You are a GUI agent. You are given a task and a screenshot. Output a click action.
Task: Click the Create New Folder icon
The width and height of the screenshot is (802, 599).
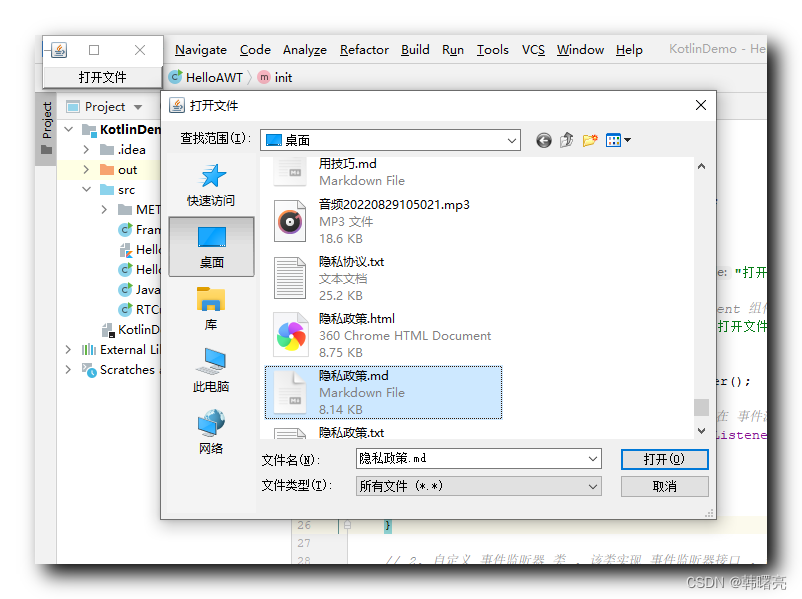tap(591, 140)
